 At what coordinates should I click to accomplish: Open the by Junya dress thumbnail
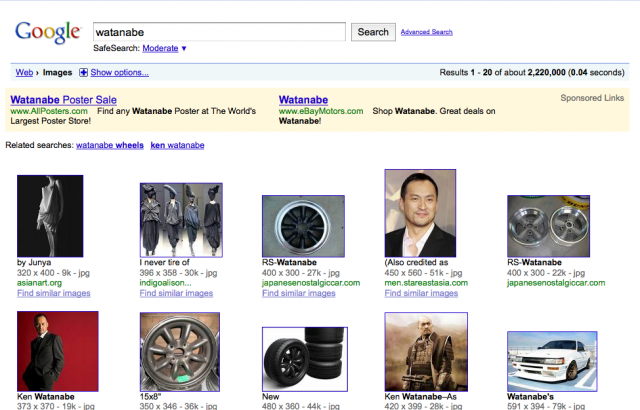(50, 215)
